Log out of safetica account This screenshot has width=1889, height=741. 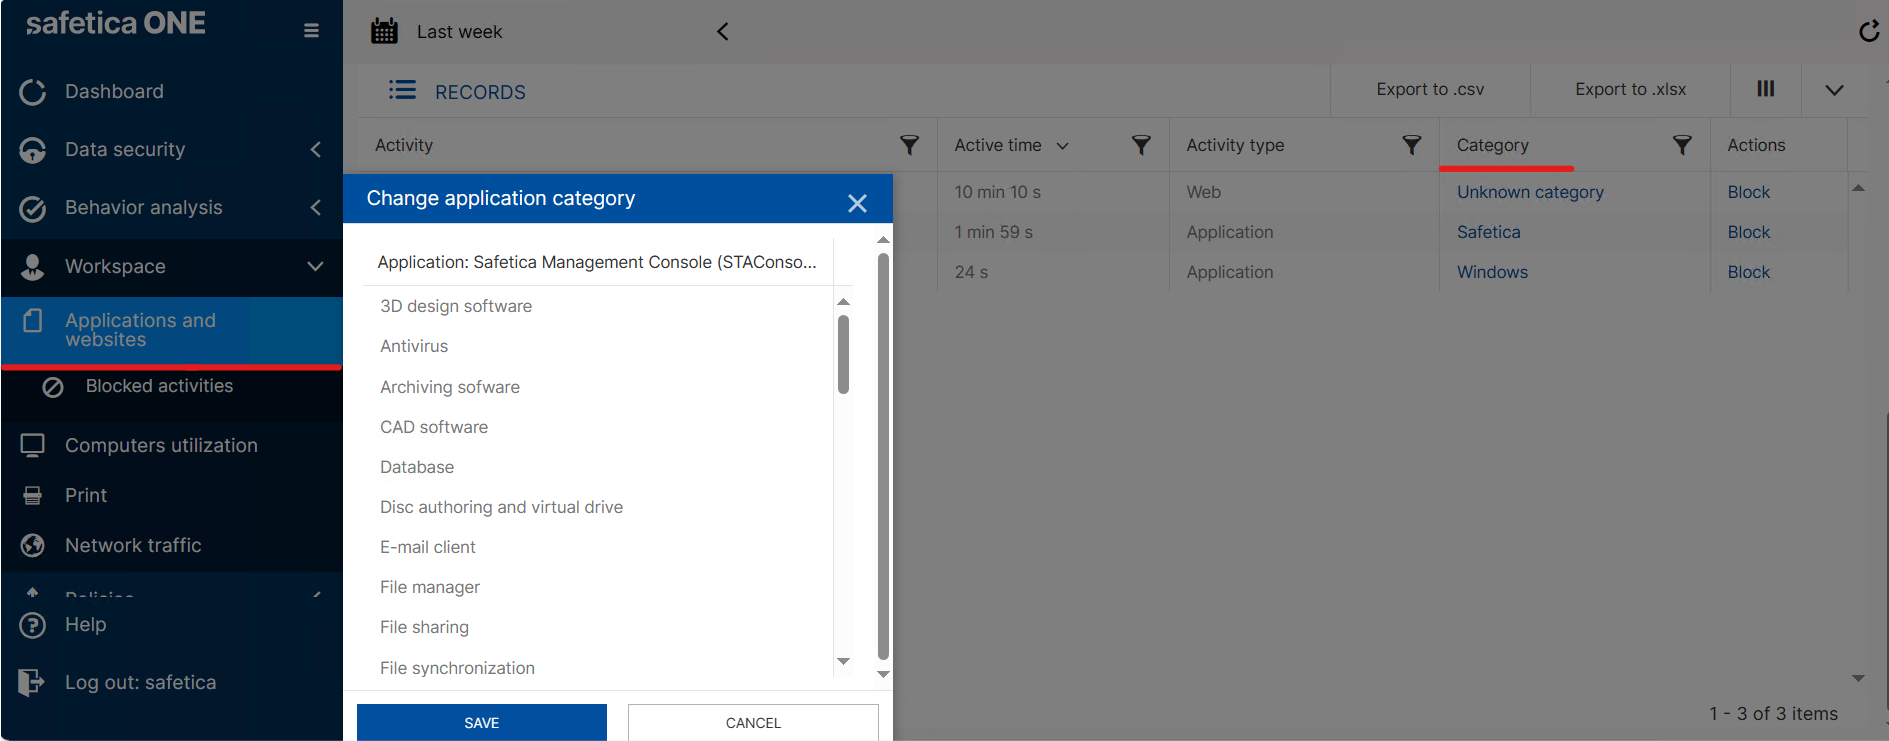(x=140, y=682)
